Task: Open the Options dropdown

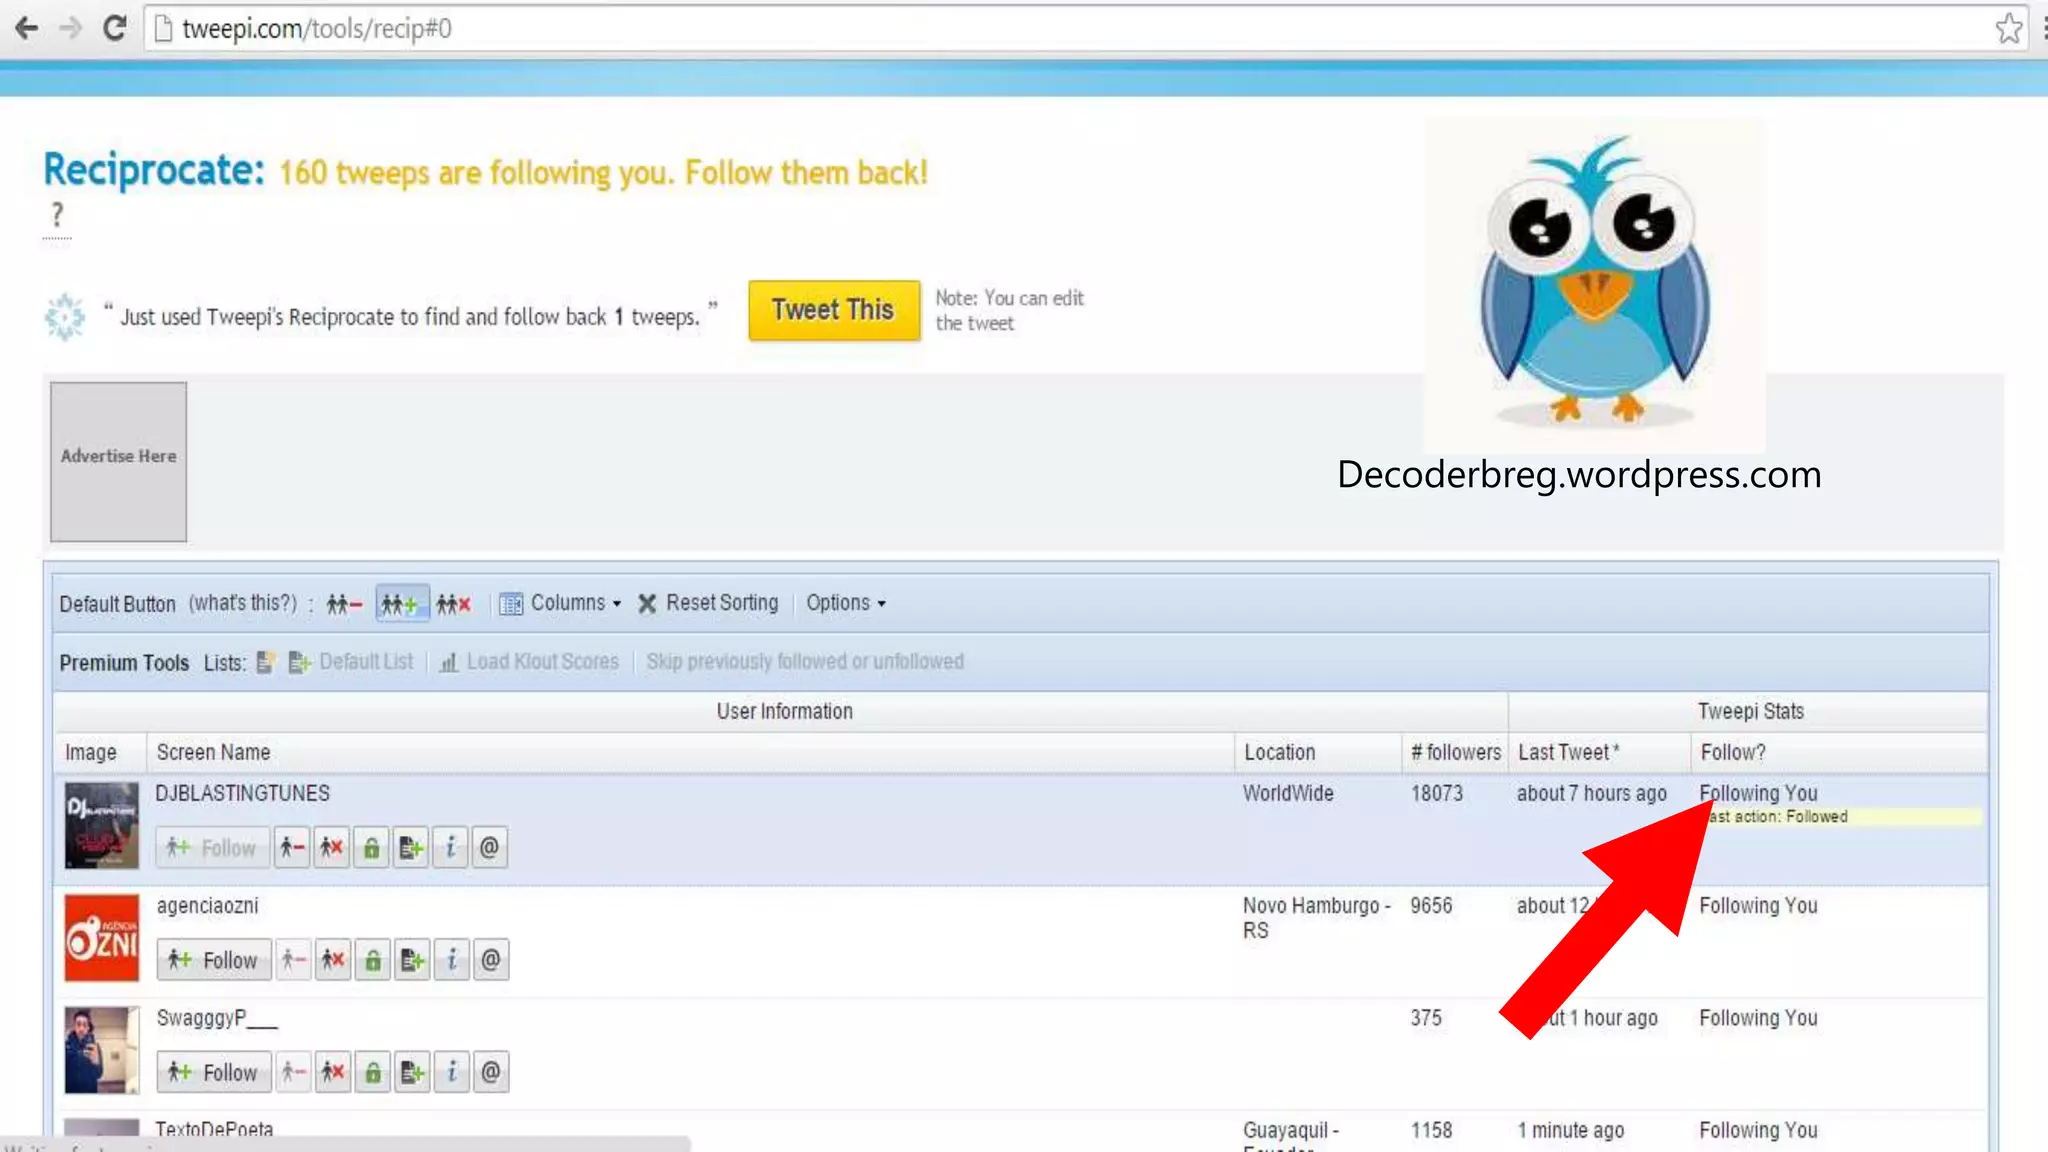Action: [x=846, y=603]
